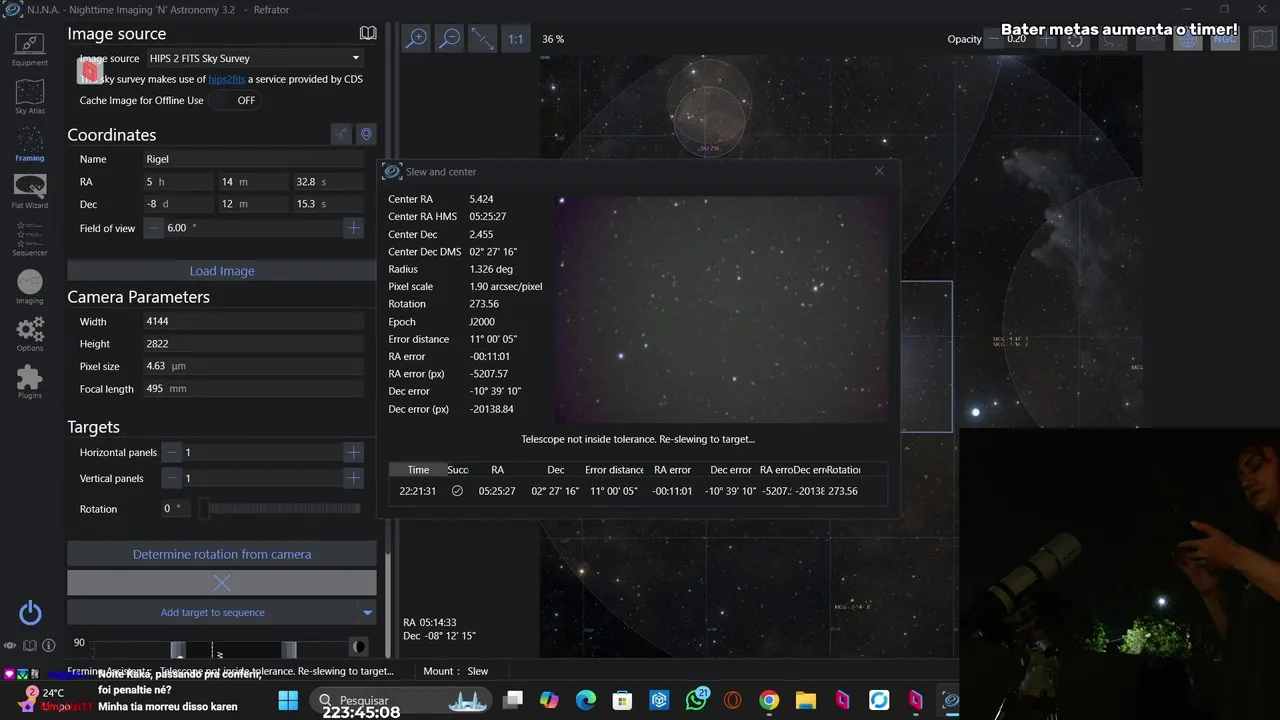Decrease vertical panels count
This screenshot has height=720, width=1280.
(172, 478)
